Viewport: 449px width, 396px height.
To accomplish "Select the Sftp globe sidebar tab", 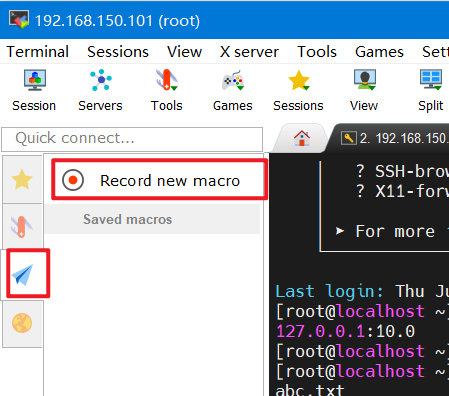I will tap(22, 323).
